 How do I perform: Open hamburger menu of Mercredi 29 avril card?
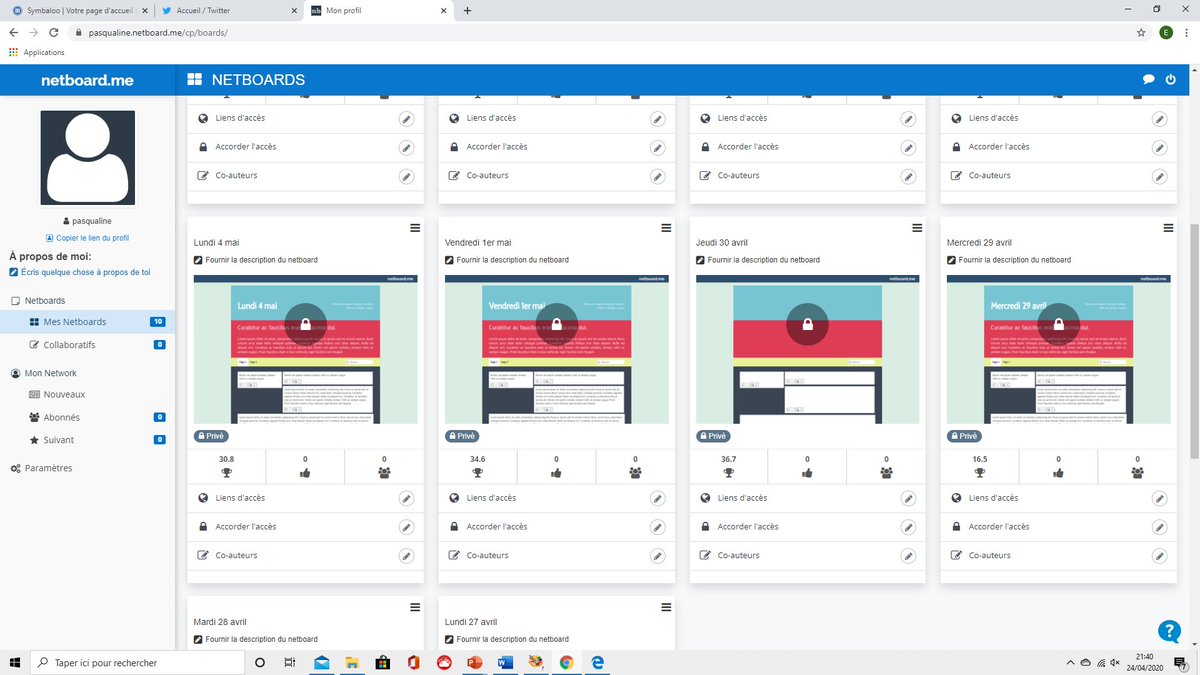point(1168,228)
